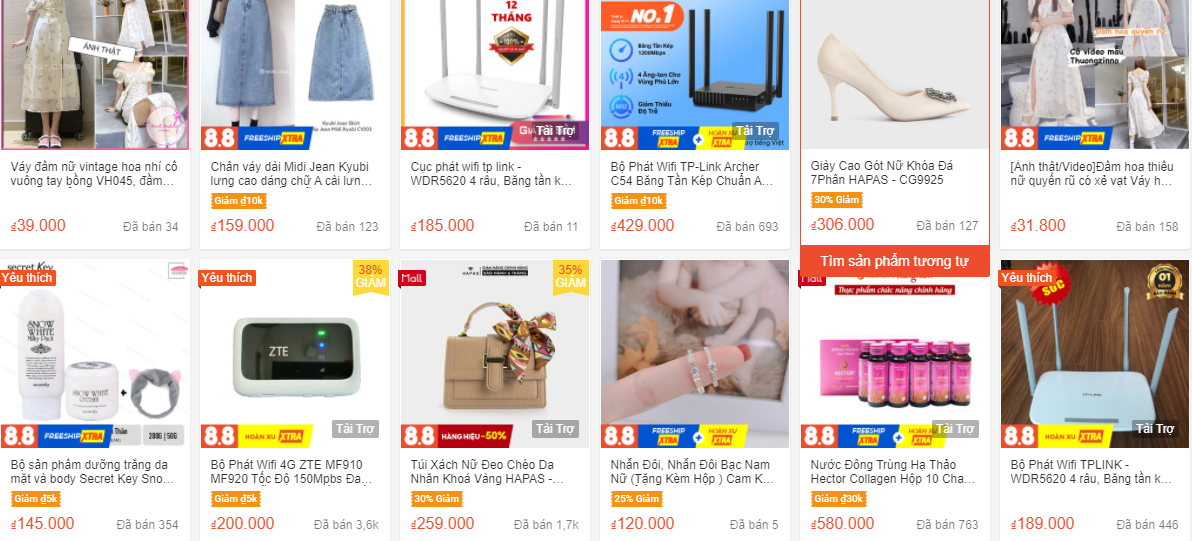Click the 'Tìm sản phẩm tương tự' button
This screenshot has width=1192, height=541.
(894, 261)
